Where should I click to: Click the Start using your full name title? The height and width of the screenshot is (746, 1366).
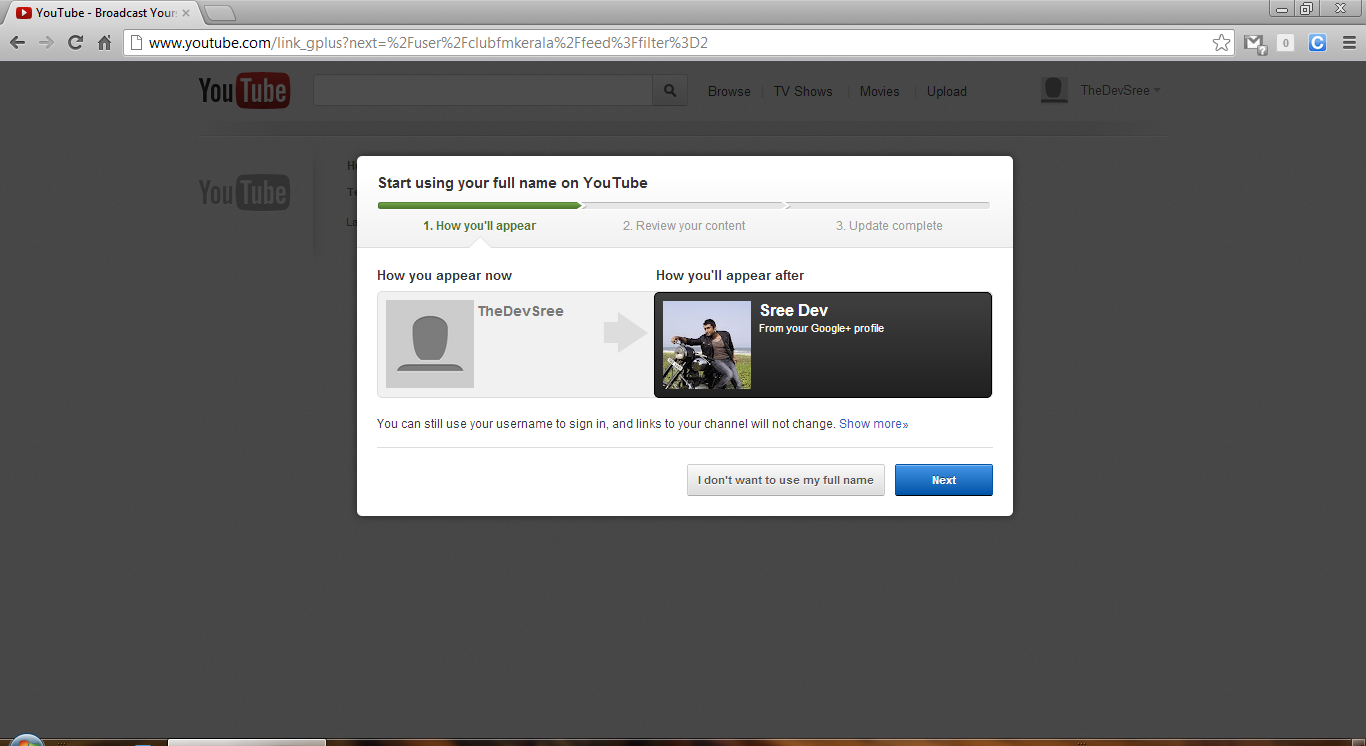(513, 183)
